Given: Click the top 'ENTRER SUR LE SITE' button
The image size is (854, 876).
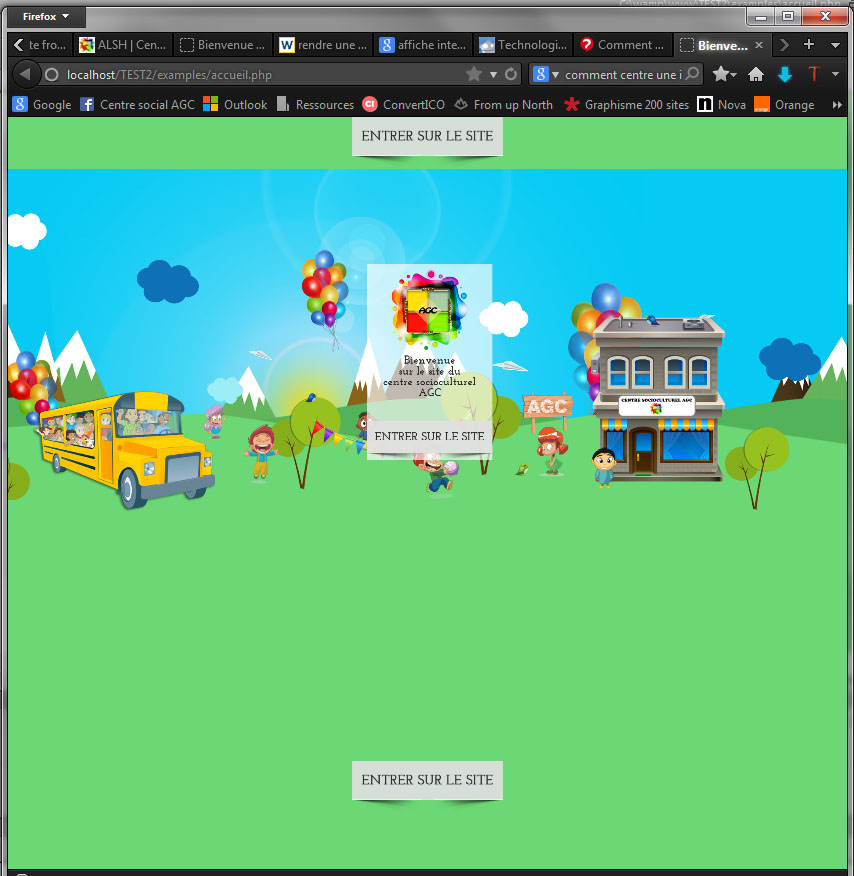Looking at the screenshot, I should [x=427, y=136].
